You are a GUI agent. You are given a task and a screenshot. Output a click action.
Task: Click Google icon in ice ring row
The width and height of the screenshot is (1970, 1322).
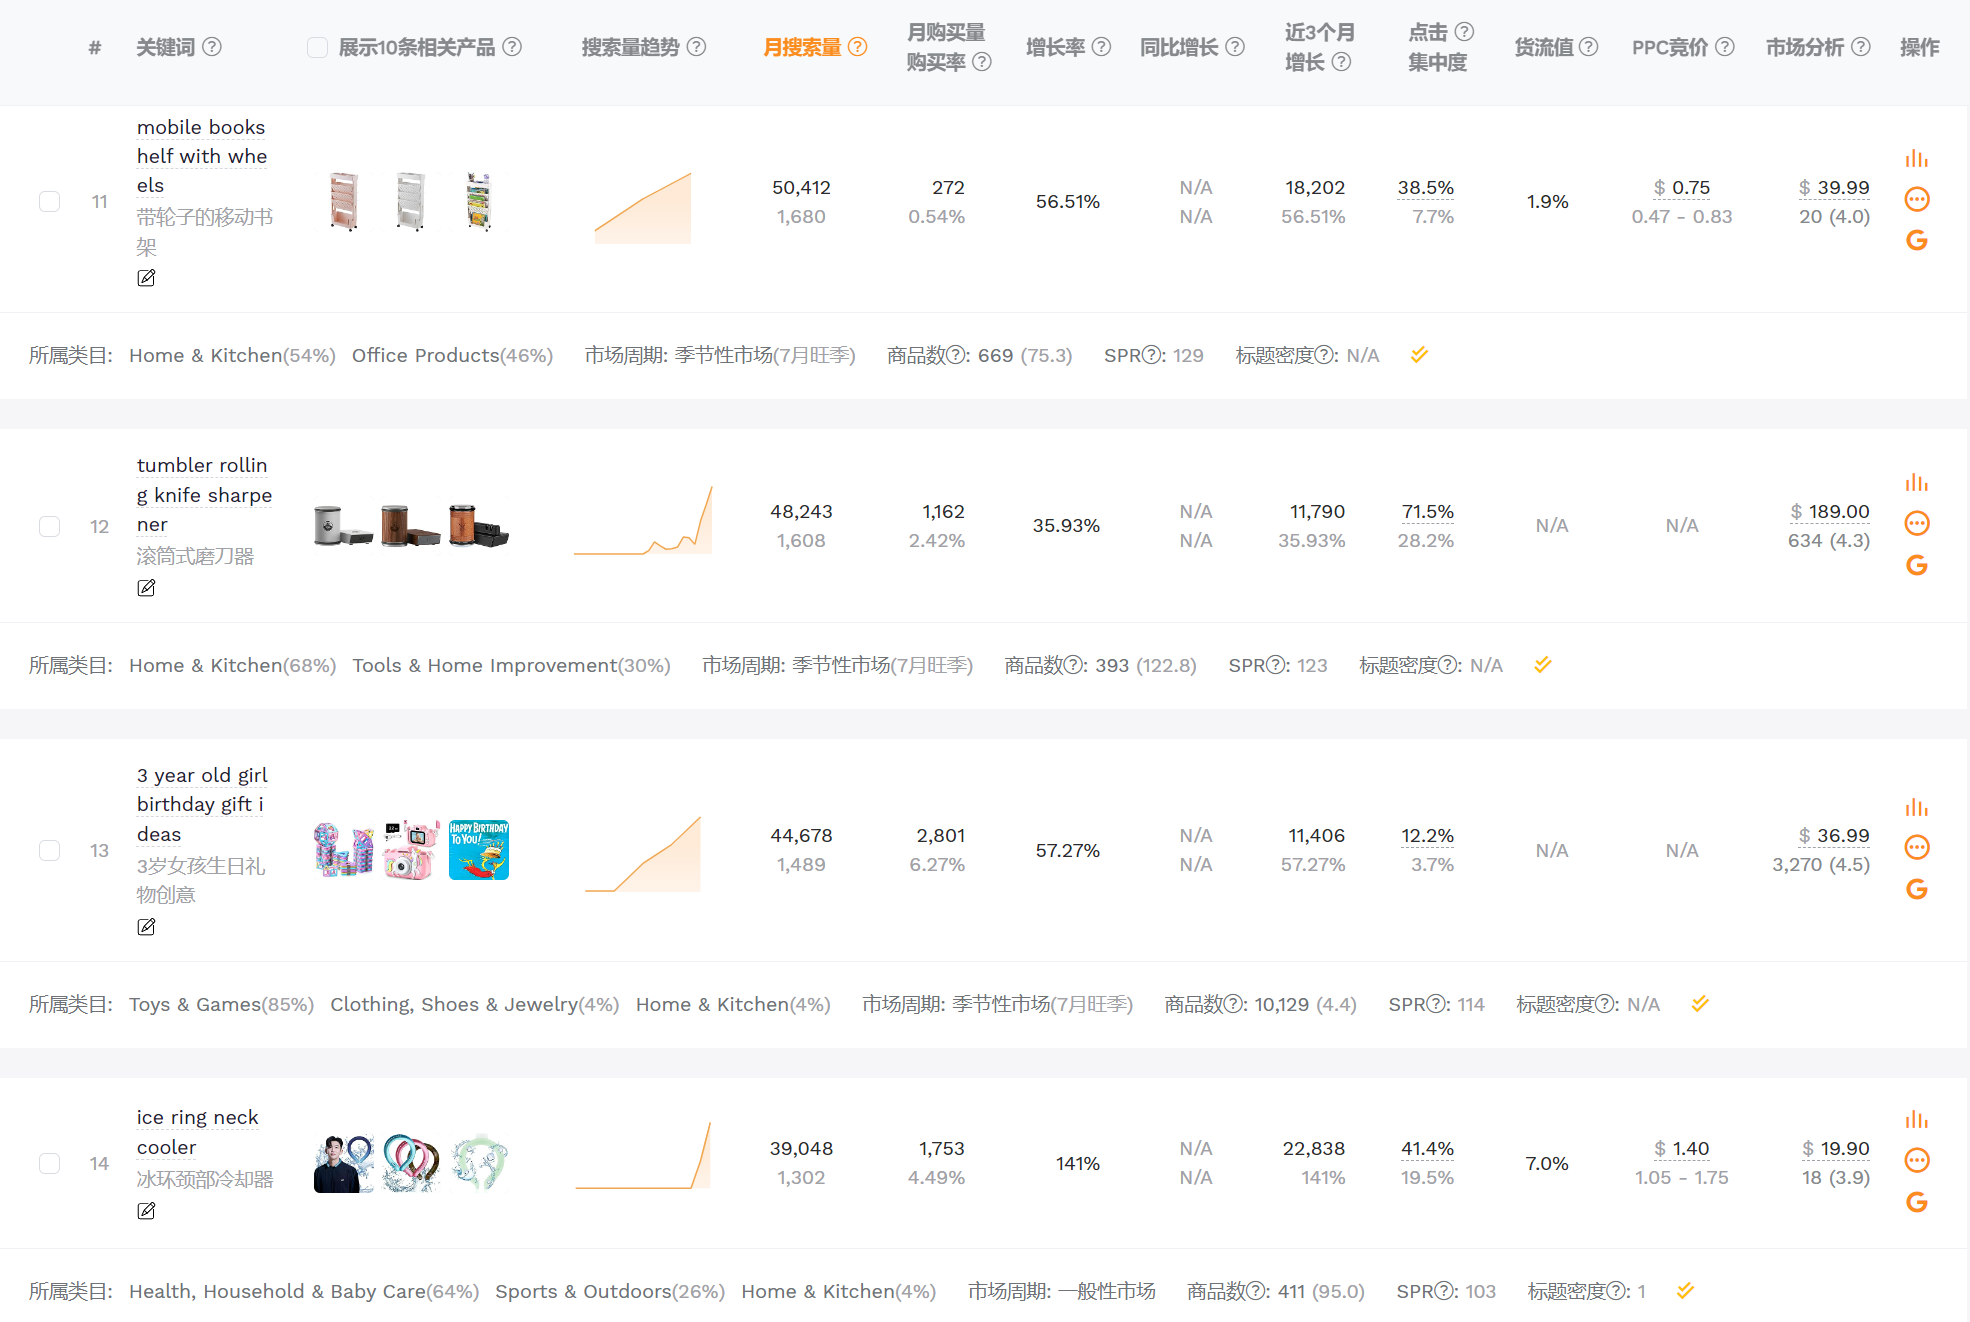pyautogui.click(x=1916, y=1202)
